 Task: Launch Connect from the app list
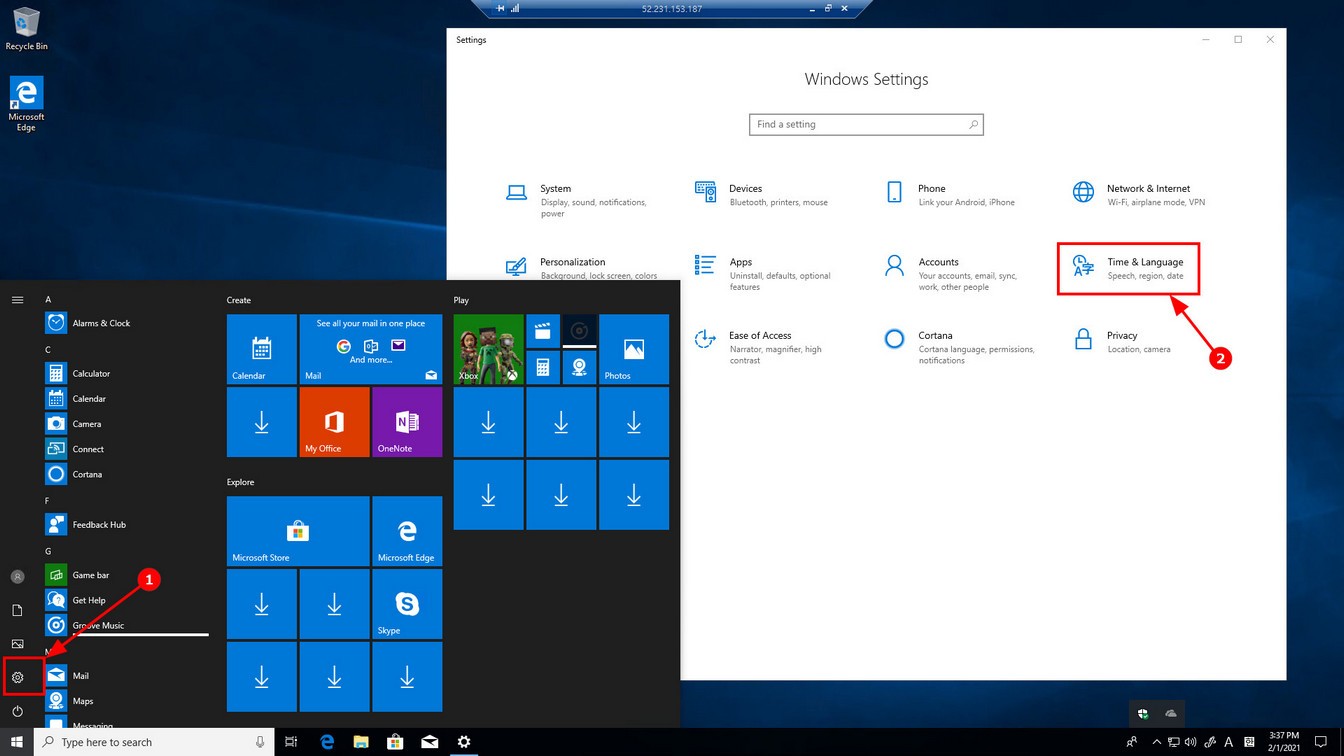[126, 449]
